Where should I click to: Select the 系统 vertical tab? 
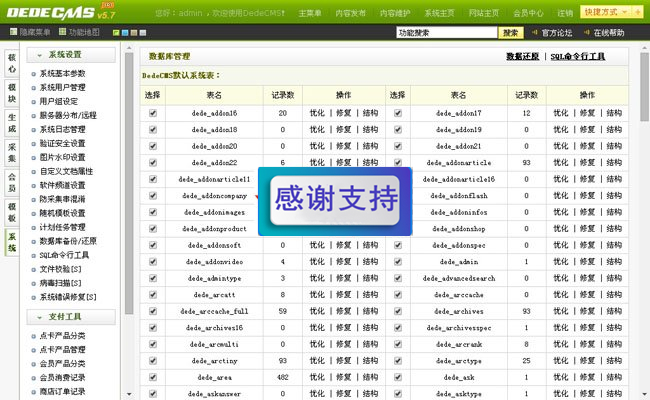click(12, 242)
